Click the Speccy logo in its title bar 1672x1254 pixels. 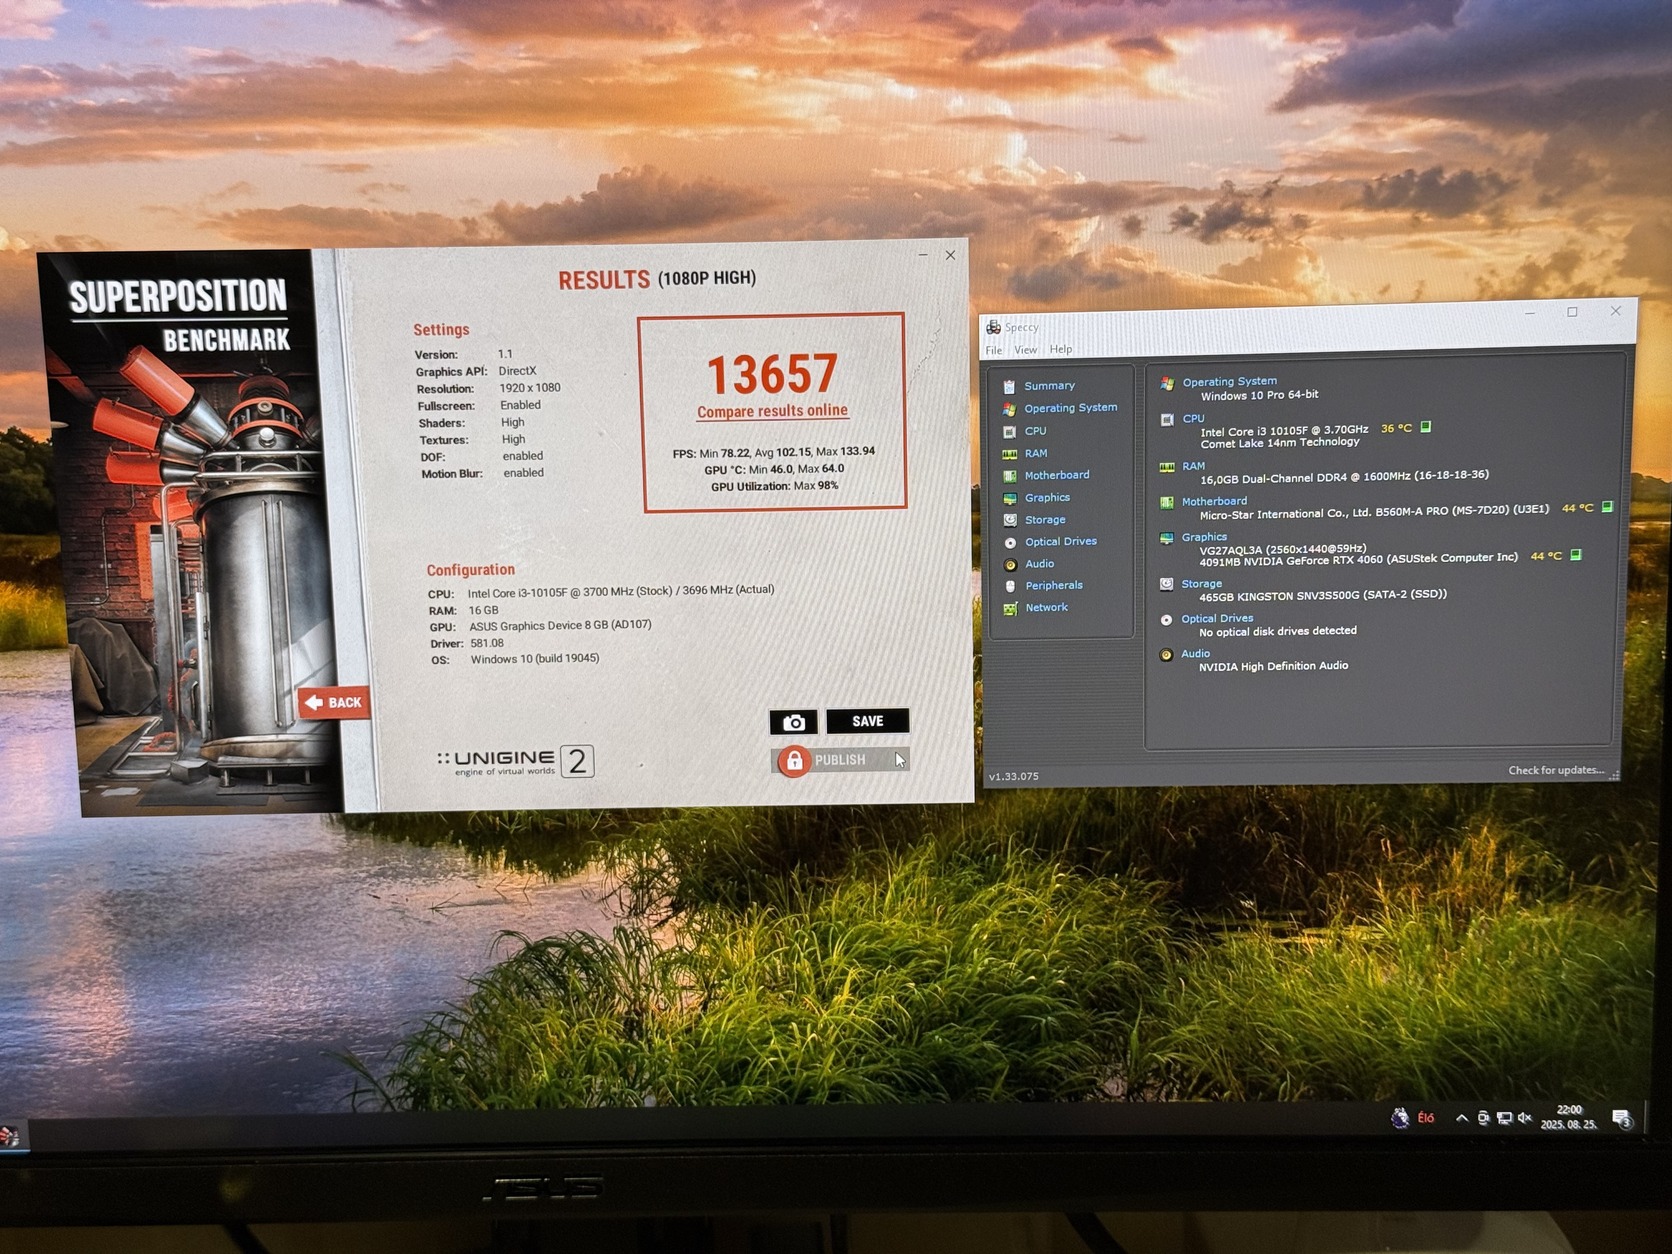[x=993, y=327]
